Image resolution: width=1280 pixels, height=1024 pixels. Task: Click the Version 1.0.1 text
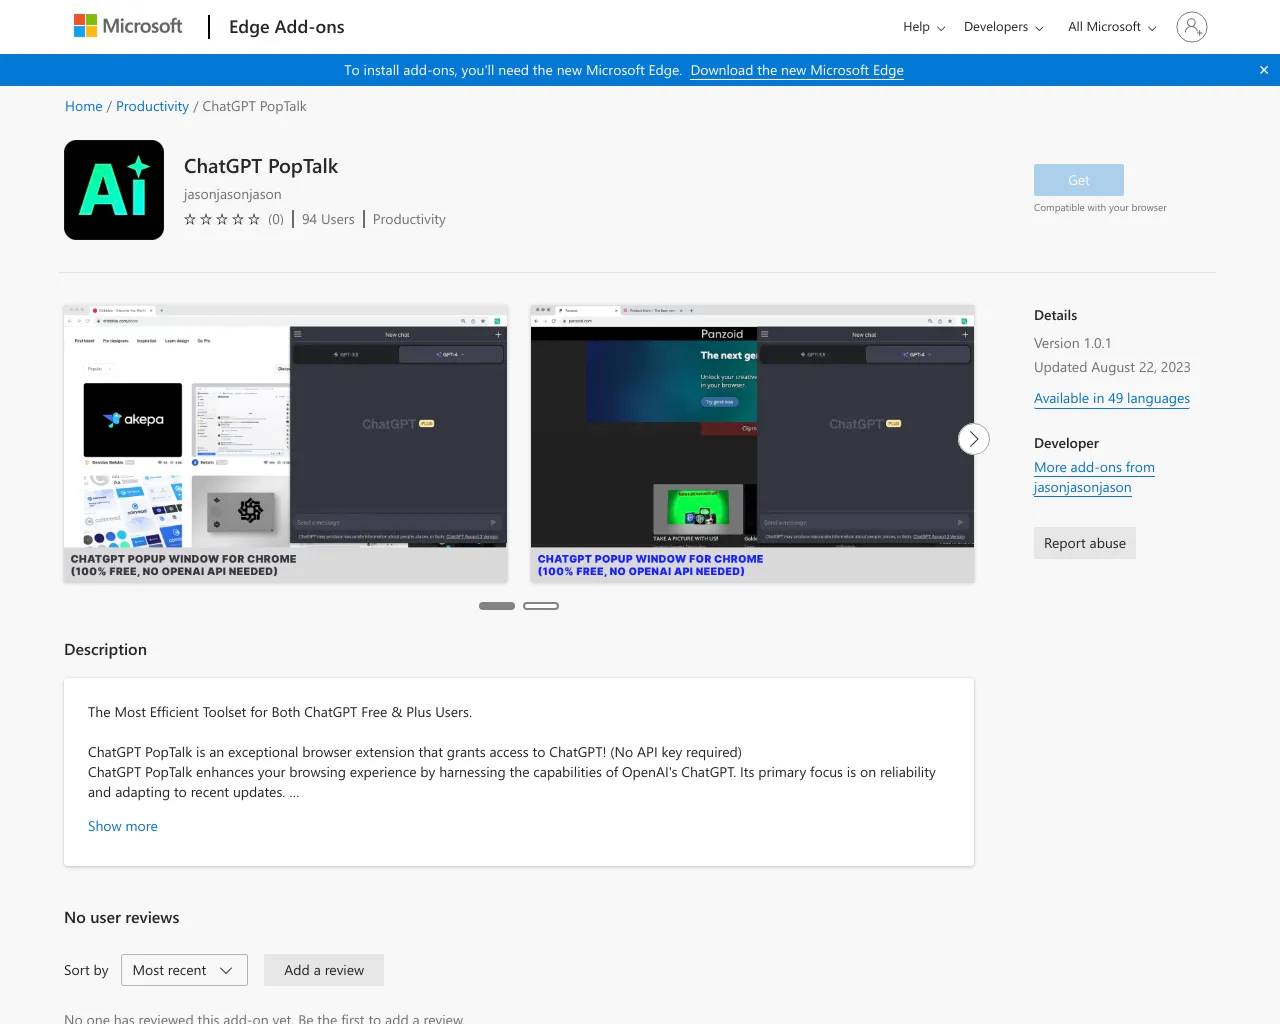click(x=1073, y=343)
